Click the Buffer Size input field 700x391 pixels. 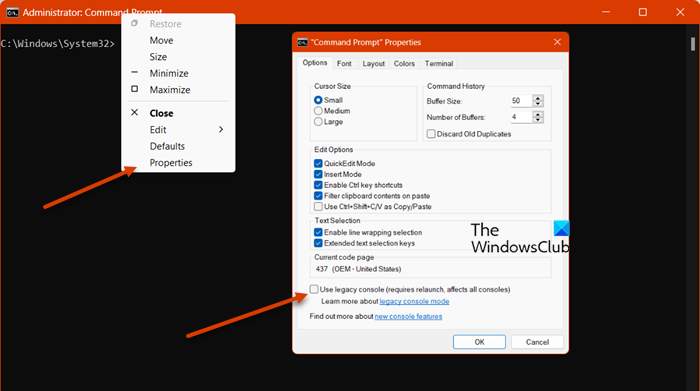point(521,101)
